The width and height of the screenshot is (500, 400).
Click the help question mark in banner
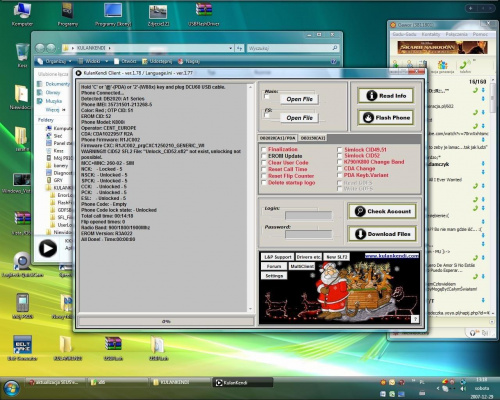415,319
